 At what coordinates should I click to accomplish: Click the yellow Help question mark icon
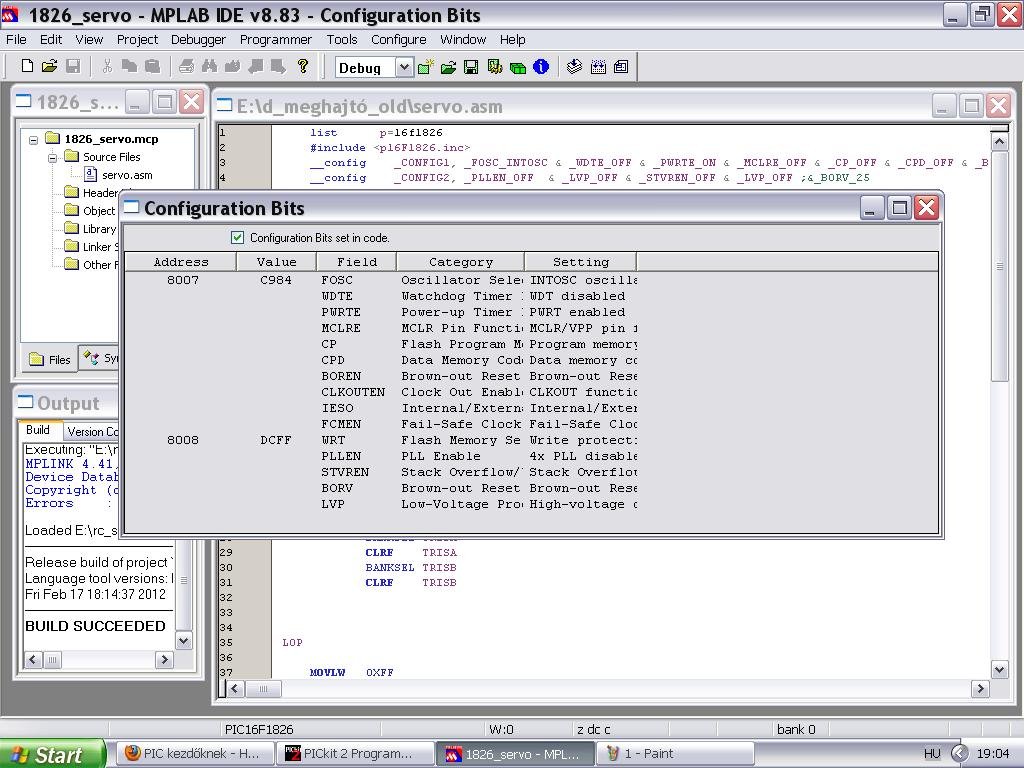click(x=302, y=66)
